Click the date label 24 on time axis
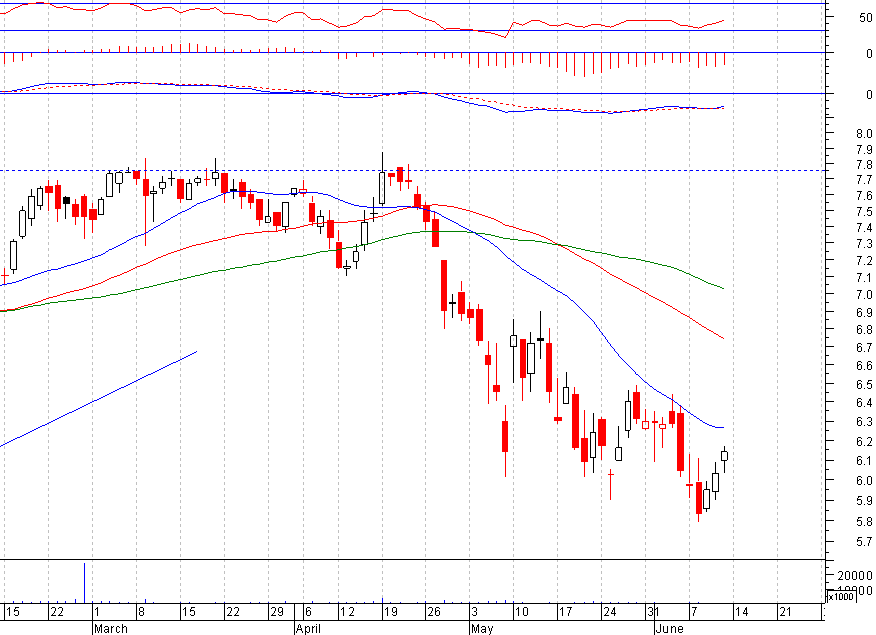Viewport: 876px width, 635px height. point(610,612)
